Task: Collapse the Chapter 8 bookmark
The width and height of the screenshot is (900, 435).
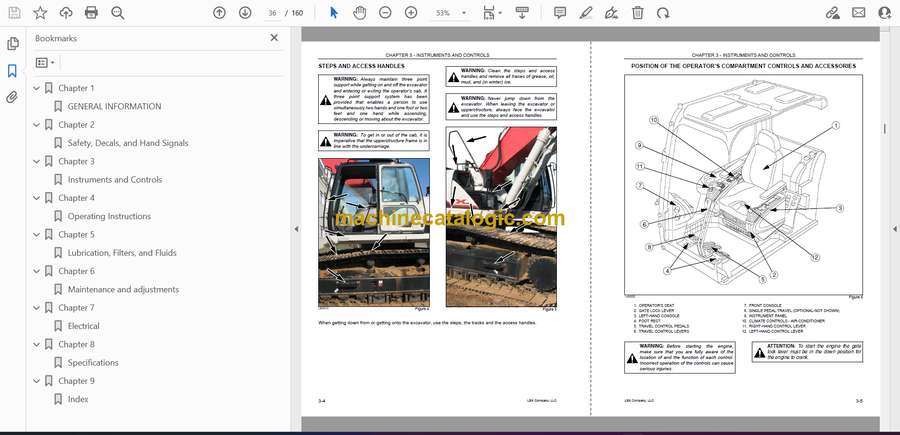Action: click(37, 344)
